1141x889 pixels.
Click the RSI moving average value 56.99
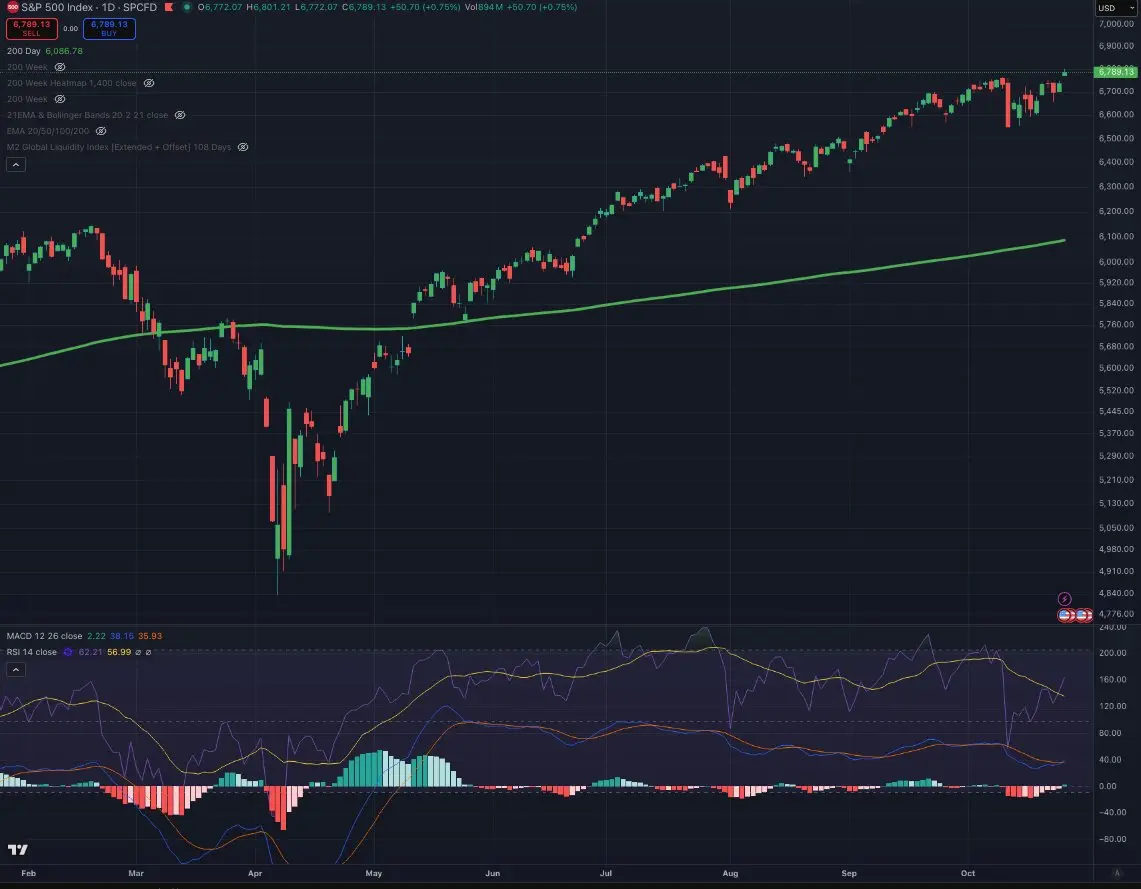tap(119, 652)
